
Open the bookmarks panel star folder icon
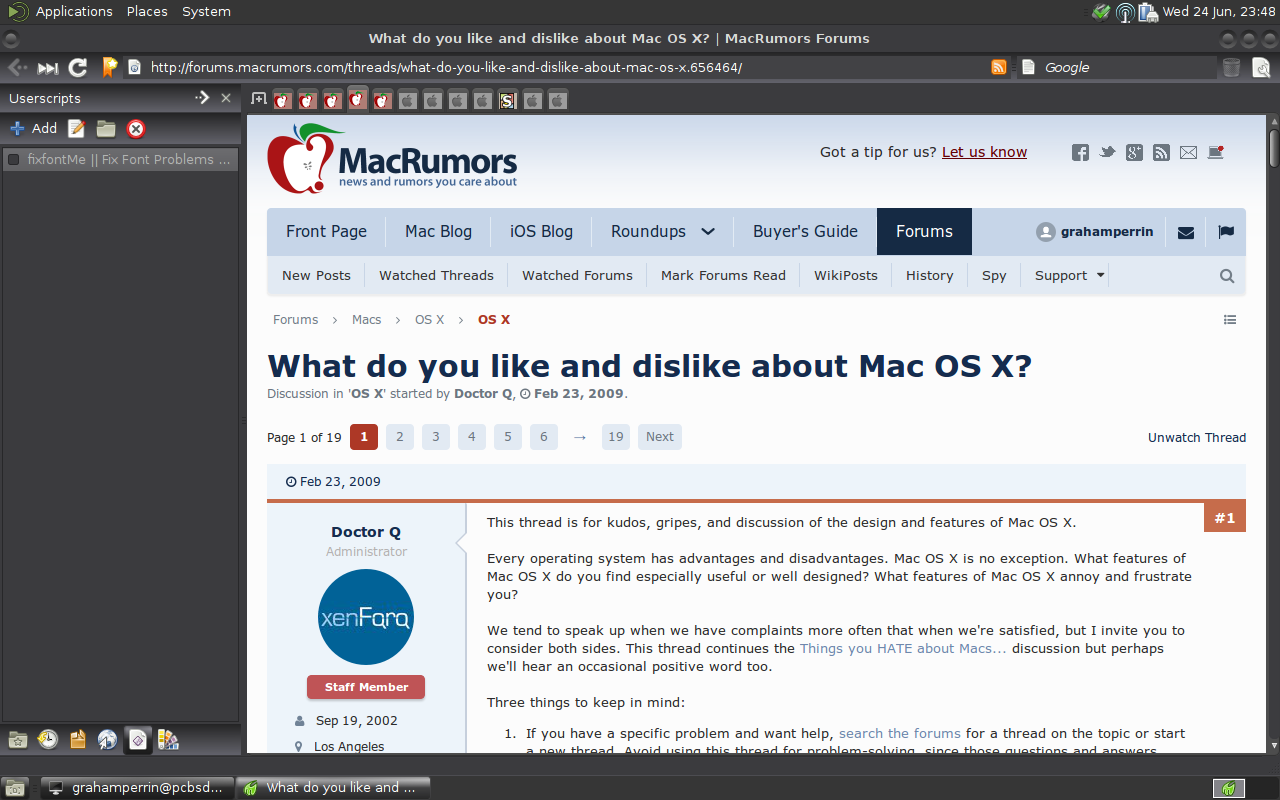[18, 740]
